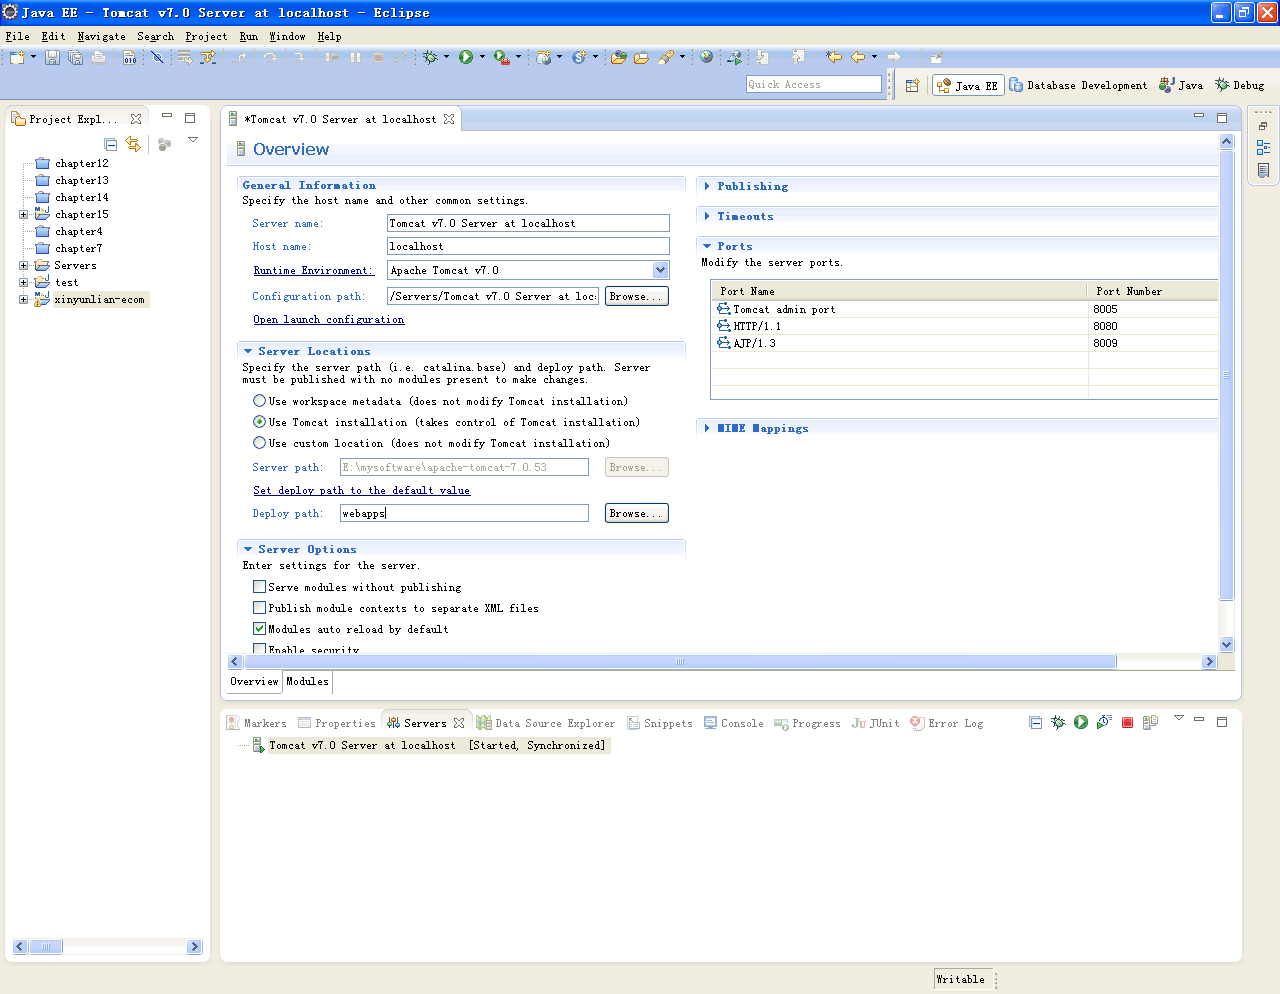Collapse the Server Options section
The height and width of the screenshot is (994, 1280).
pyautogui.click(x=248, y=549)
